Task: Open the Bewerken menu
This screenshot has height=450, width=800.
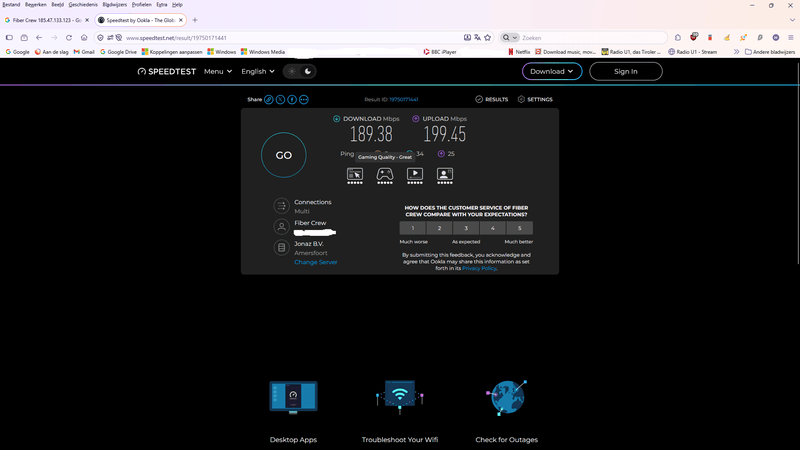Action: point(36,5)
